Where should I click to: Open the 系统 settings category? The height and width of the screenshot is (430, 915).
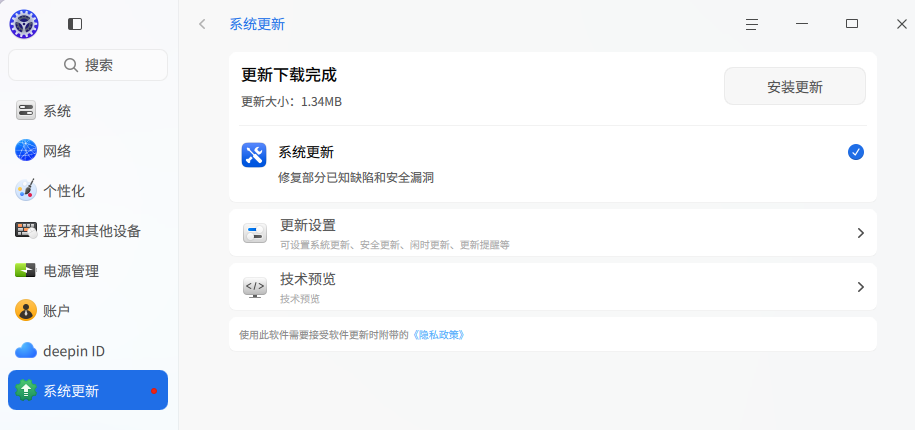pyautogui.click(x=88, y=111)
